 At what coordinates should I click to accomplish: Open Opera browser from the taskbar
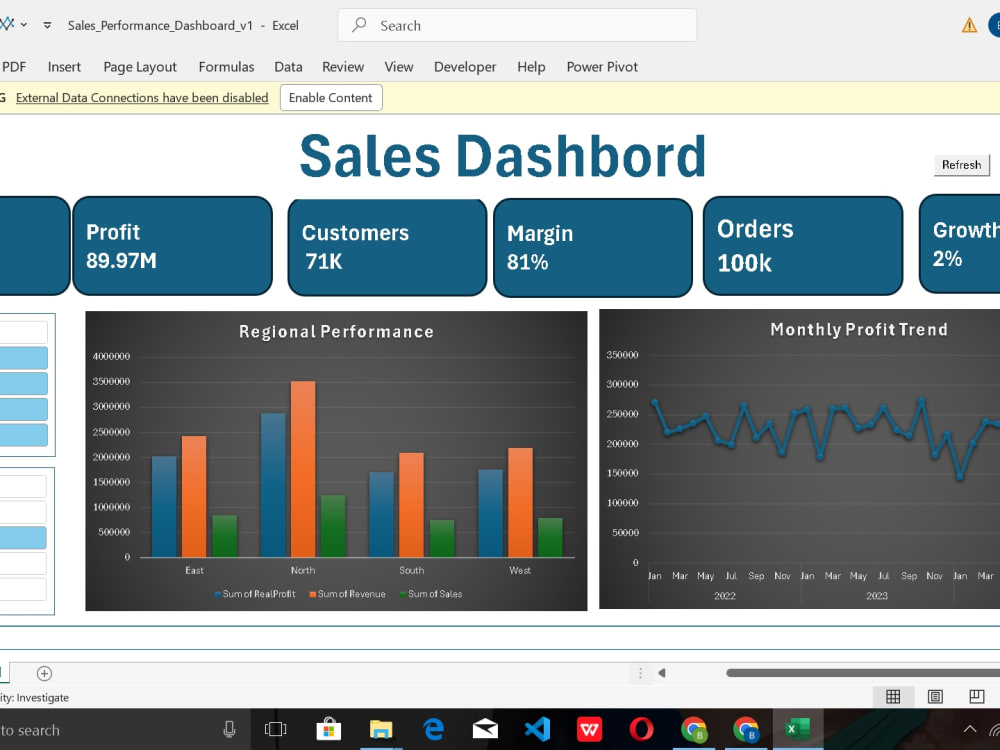(x=642, y=729)
